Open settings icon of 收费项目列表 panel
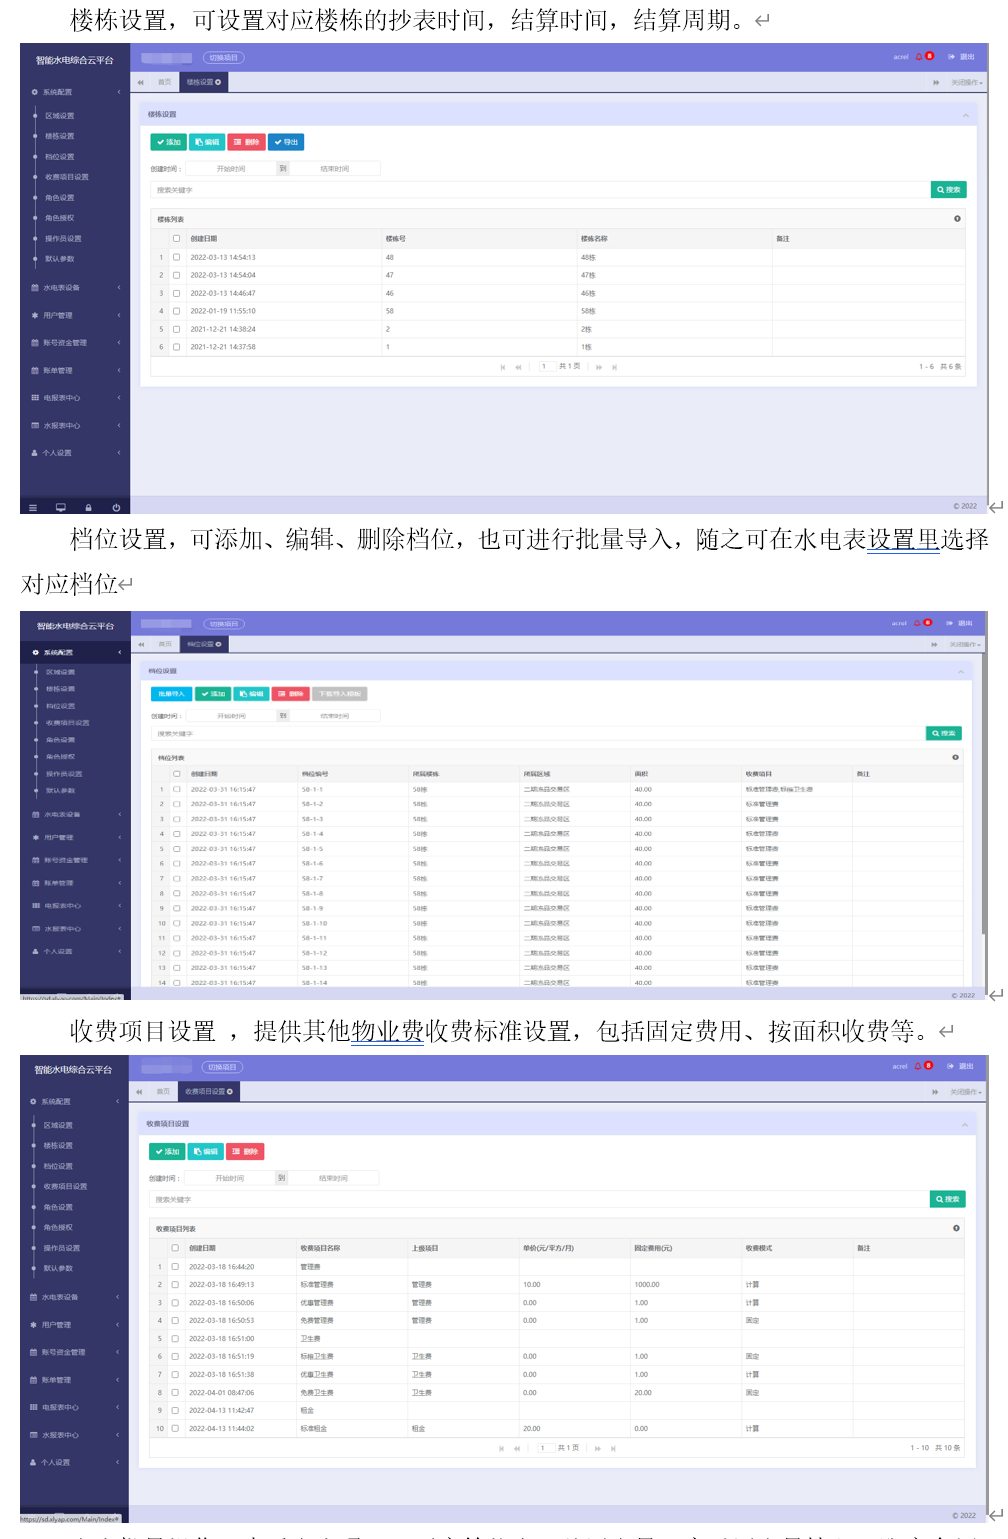 tap(956, 1228)
